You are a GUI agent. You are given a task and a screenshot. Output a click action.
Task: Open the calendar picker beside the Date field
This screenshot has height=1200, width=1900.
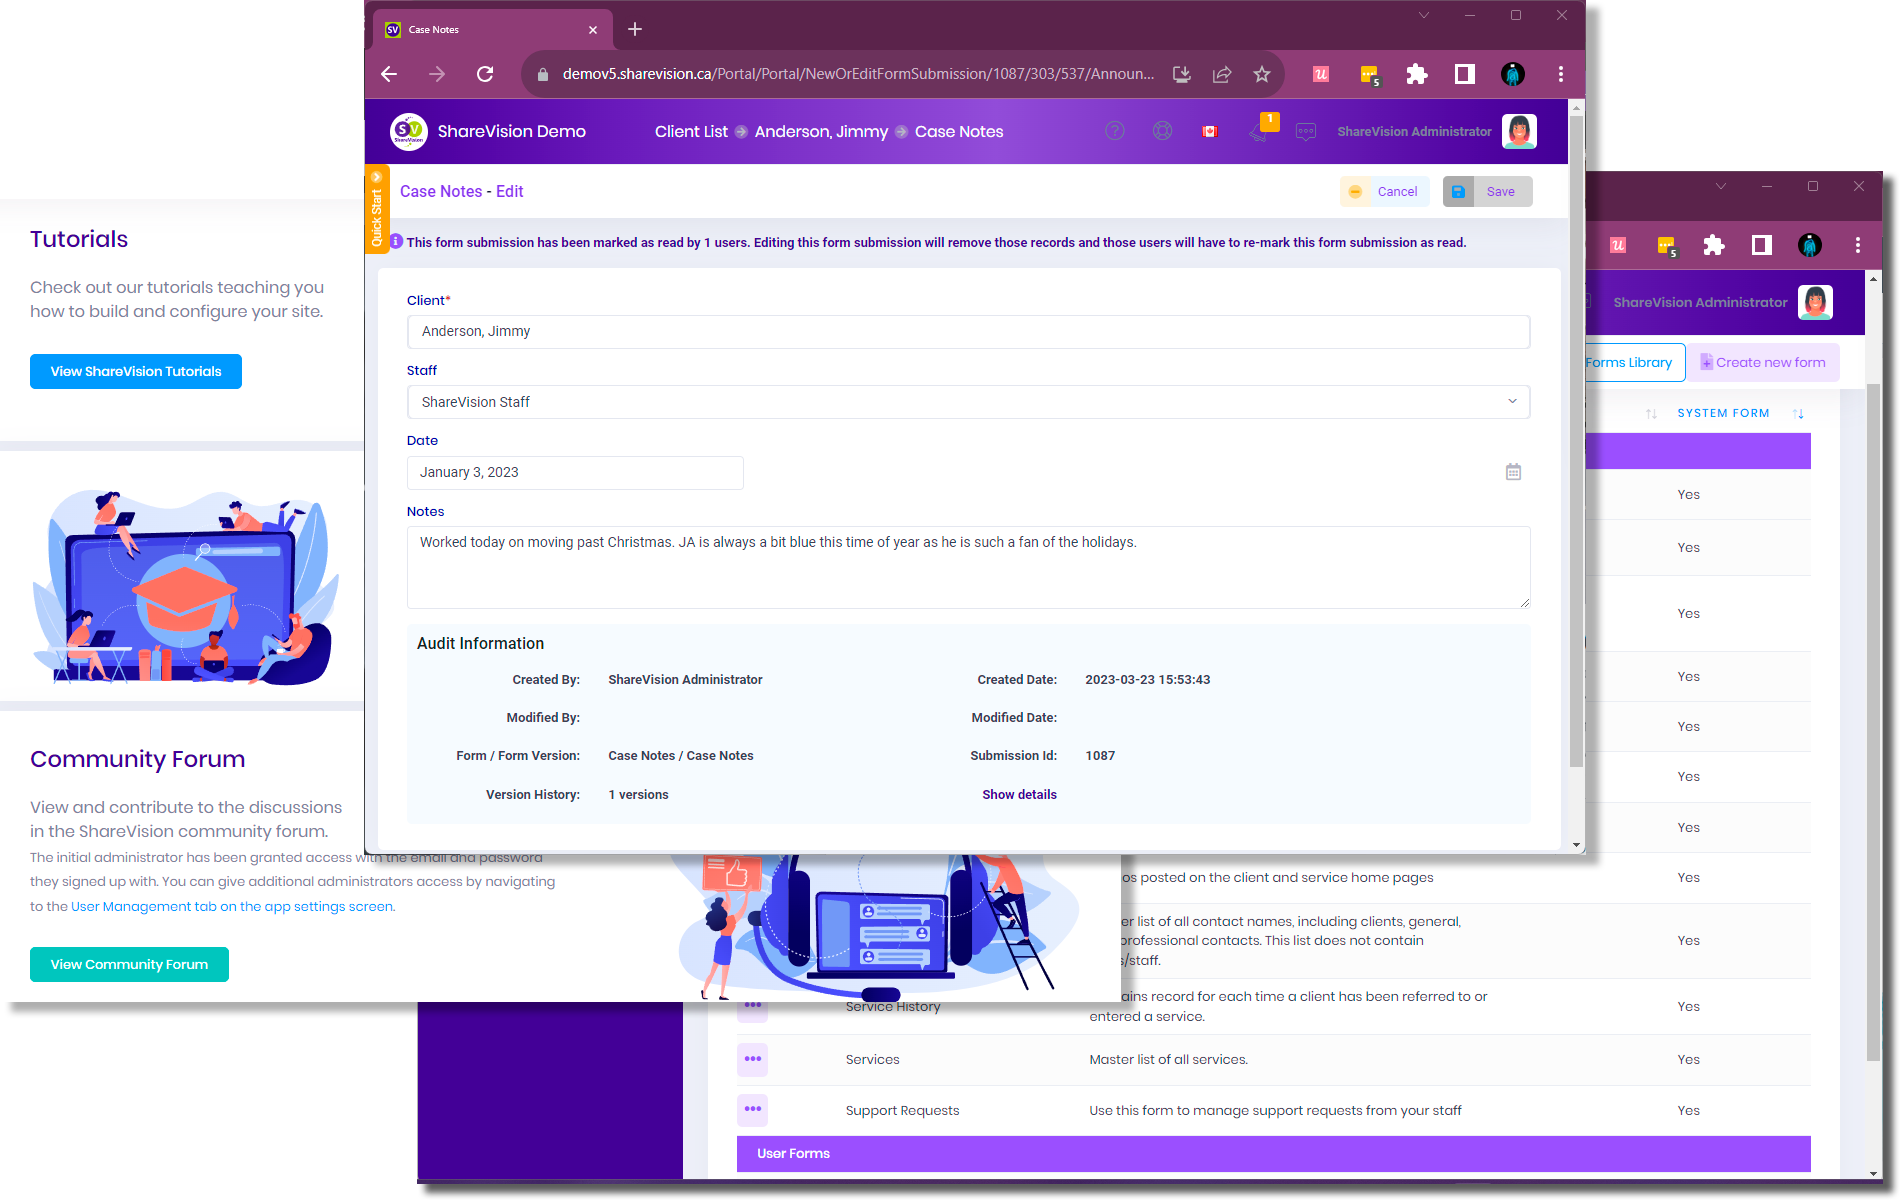[x=1513, y=472]
